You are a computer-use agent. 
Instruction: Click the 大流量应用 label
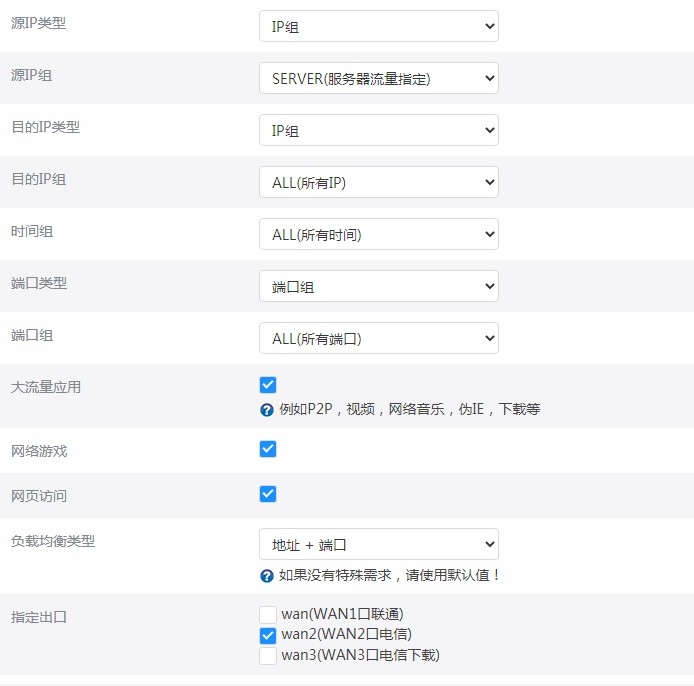coord(46,387)
